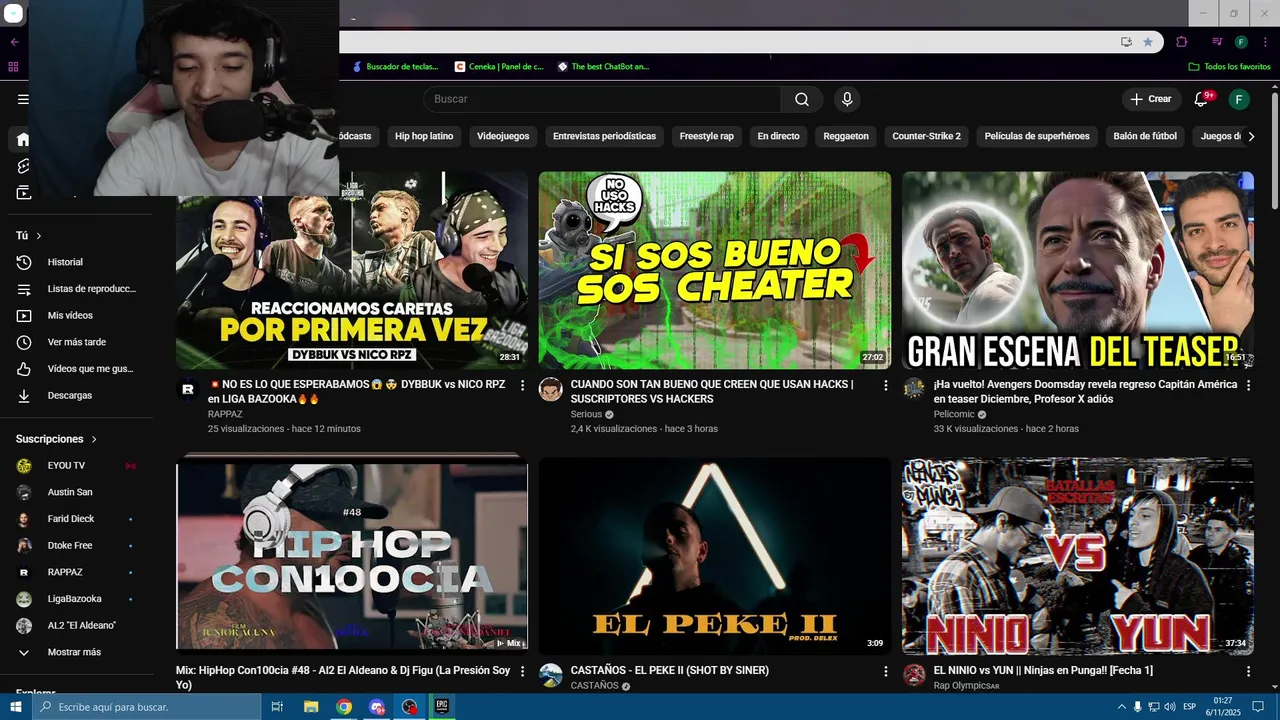This screenshot has height=720, width=1280.
Task: Click Windows taskbar search box
Action: tap(147, 707)
